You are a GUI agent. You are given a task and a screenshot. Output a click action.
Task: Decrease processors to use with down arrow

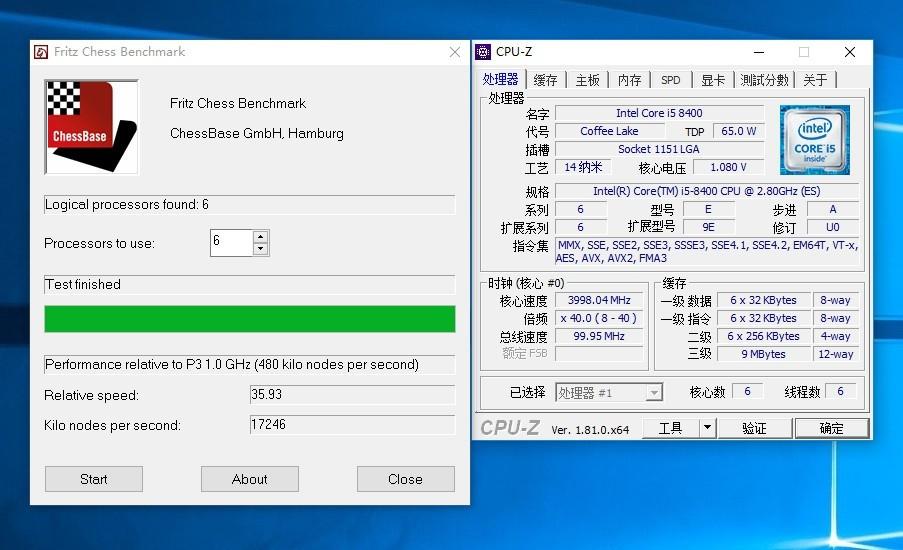click(261, 249)
